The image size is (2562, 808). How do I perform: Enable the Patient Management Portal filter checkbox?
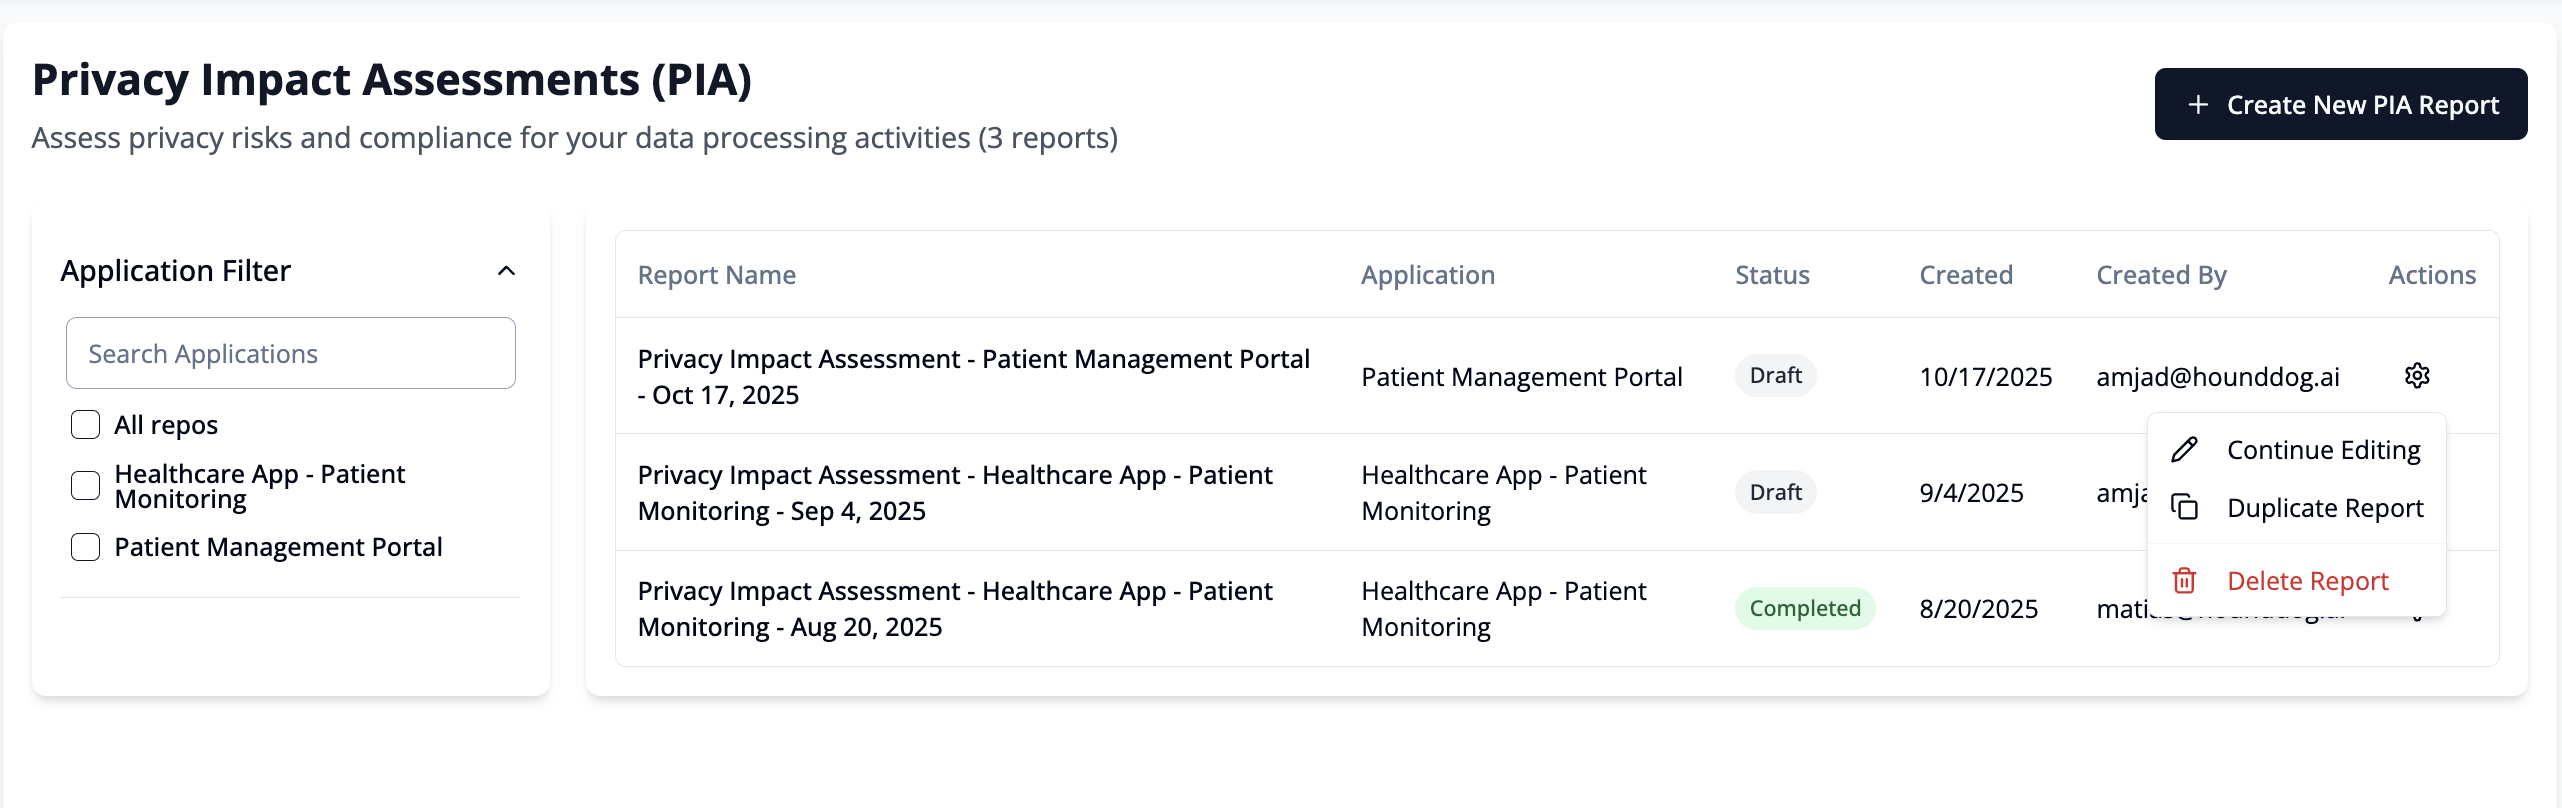(86, 547)
